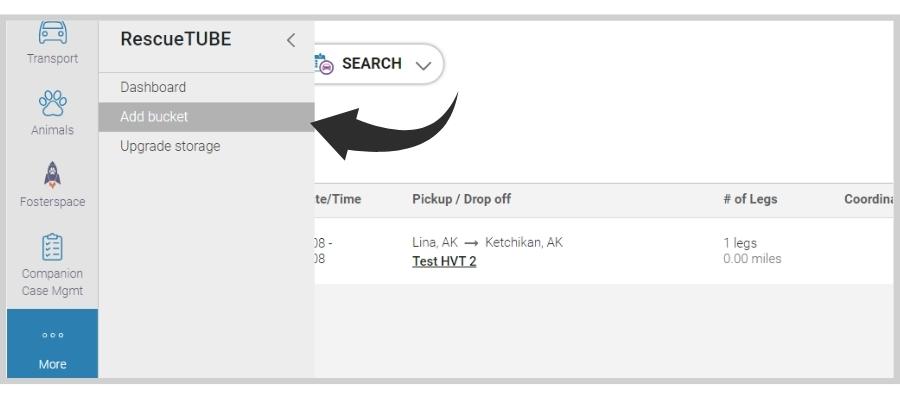This screenshot has height=400, width=900.
Task: Click the SEARCH label in the pill
Action: coord(371,63)
